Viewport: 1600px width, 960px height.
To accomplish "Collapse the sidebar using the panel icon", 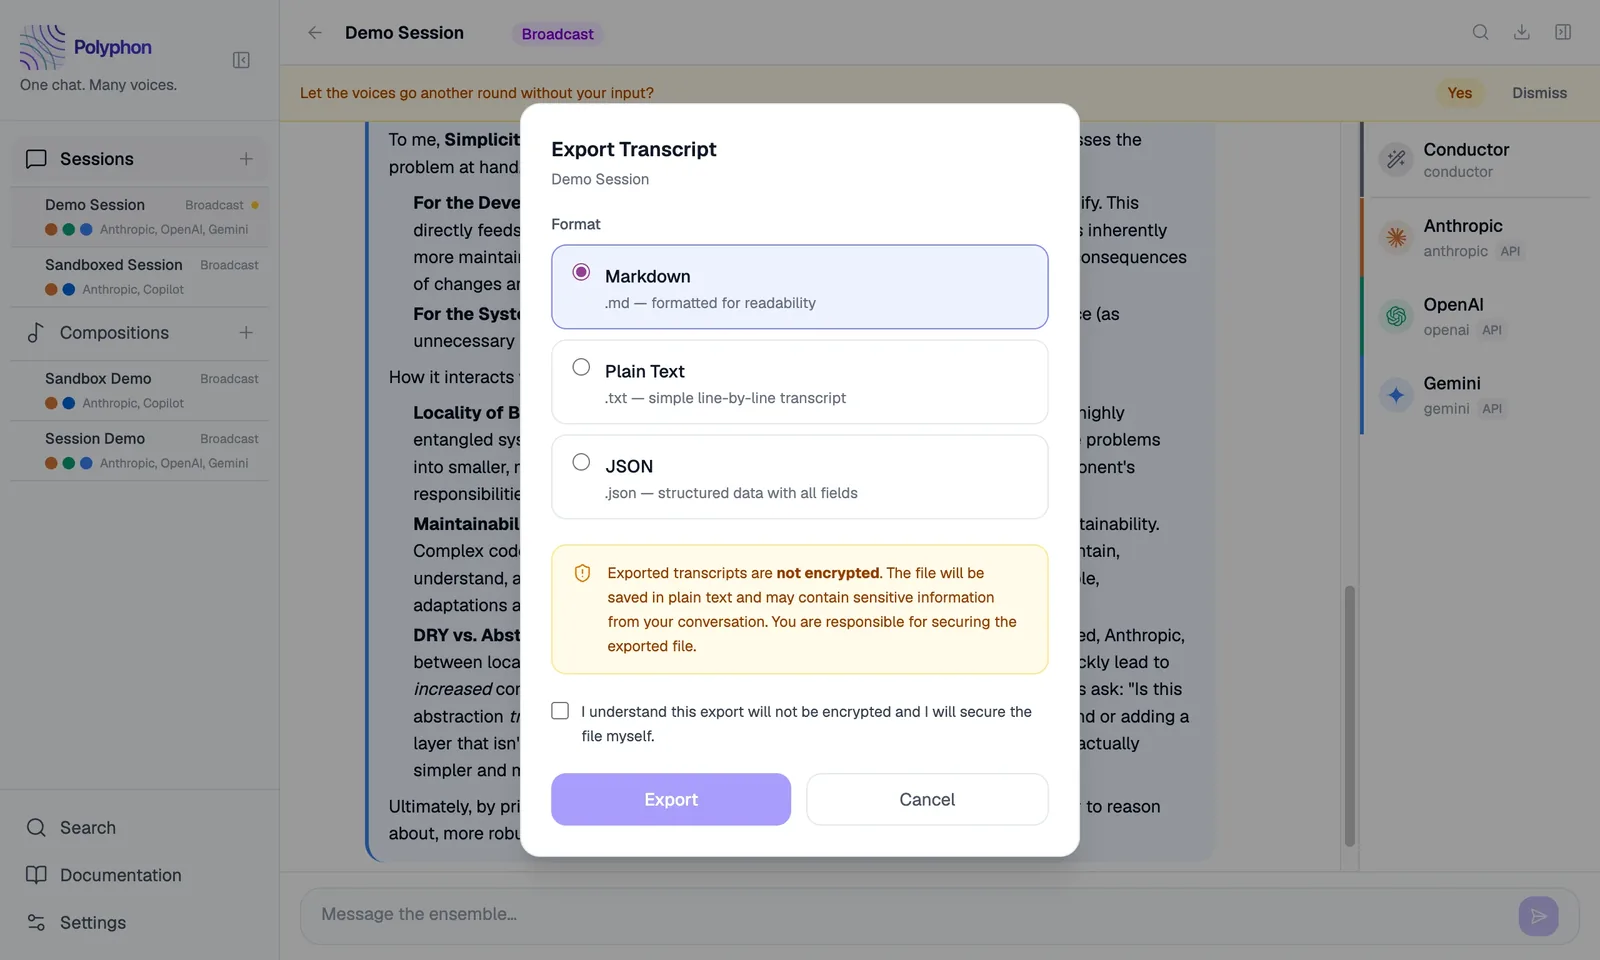I will point(241,60).
